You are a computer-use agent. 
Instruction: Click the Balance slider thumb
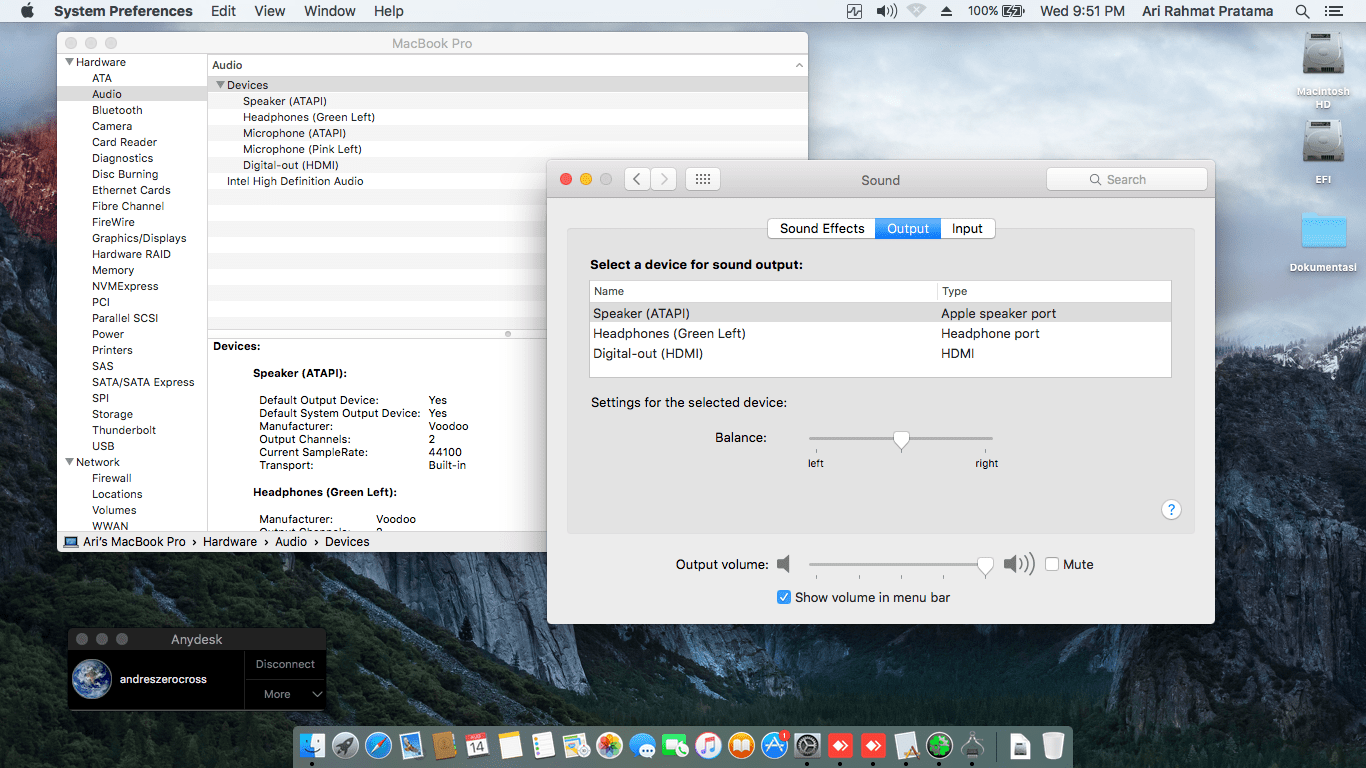point(901,440)
